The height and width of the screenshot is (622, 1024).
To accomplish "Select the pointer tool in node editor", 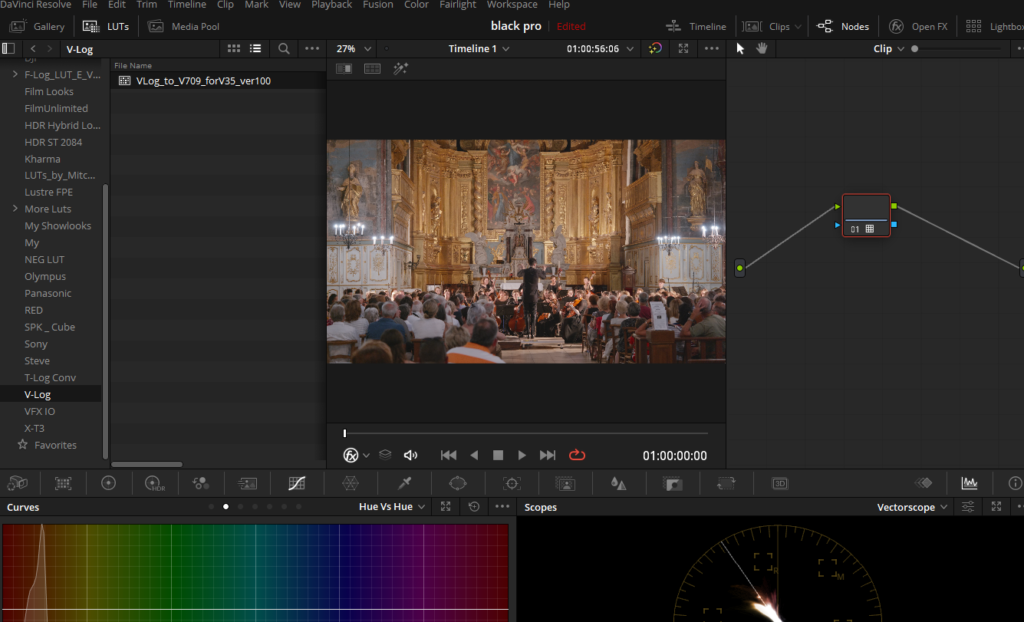I will click(740, 48).
